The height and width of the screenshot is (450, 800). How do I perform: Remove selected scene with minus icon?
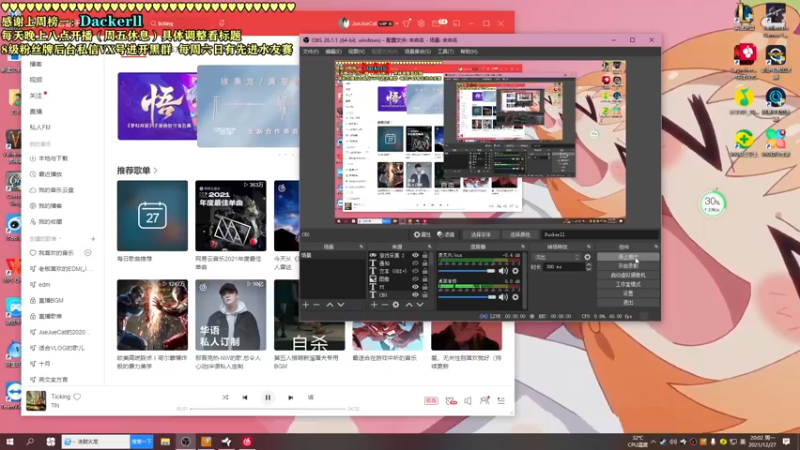pos(317,305)
